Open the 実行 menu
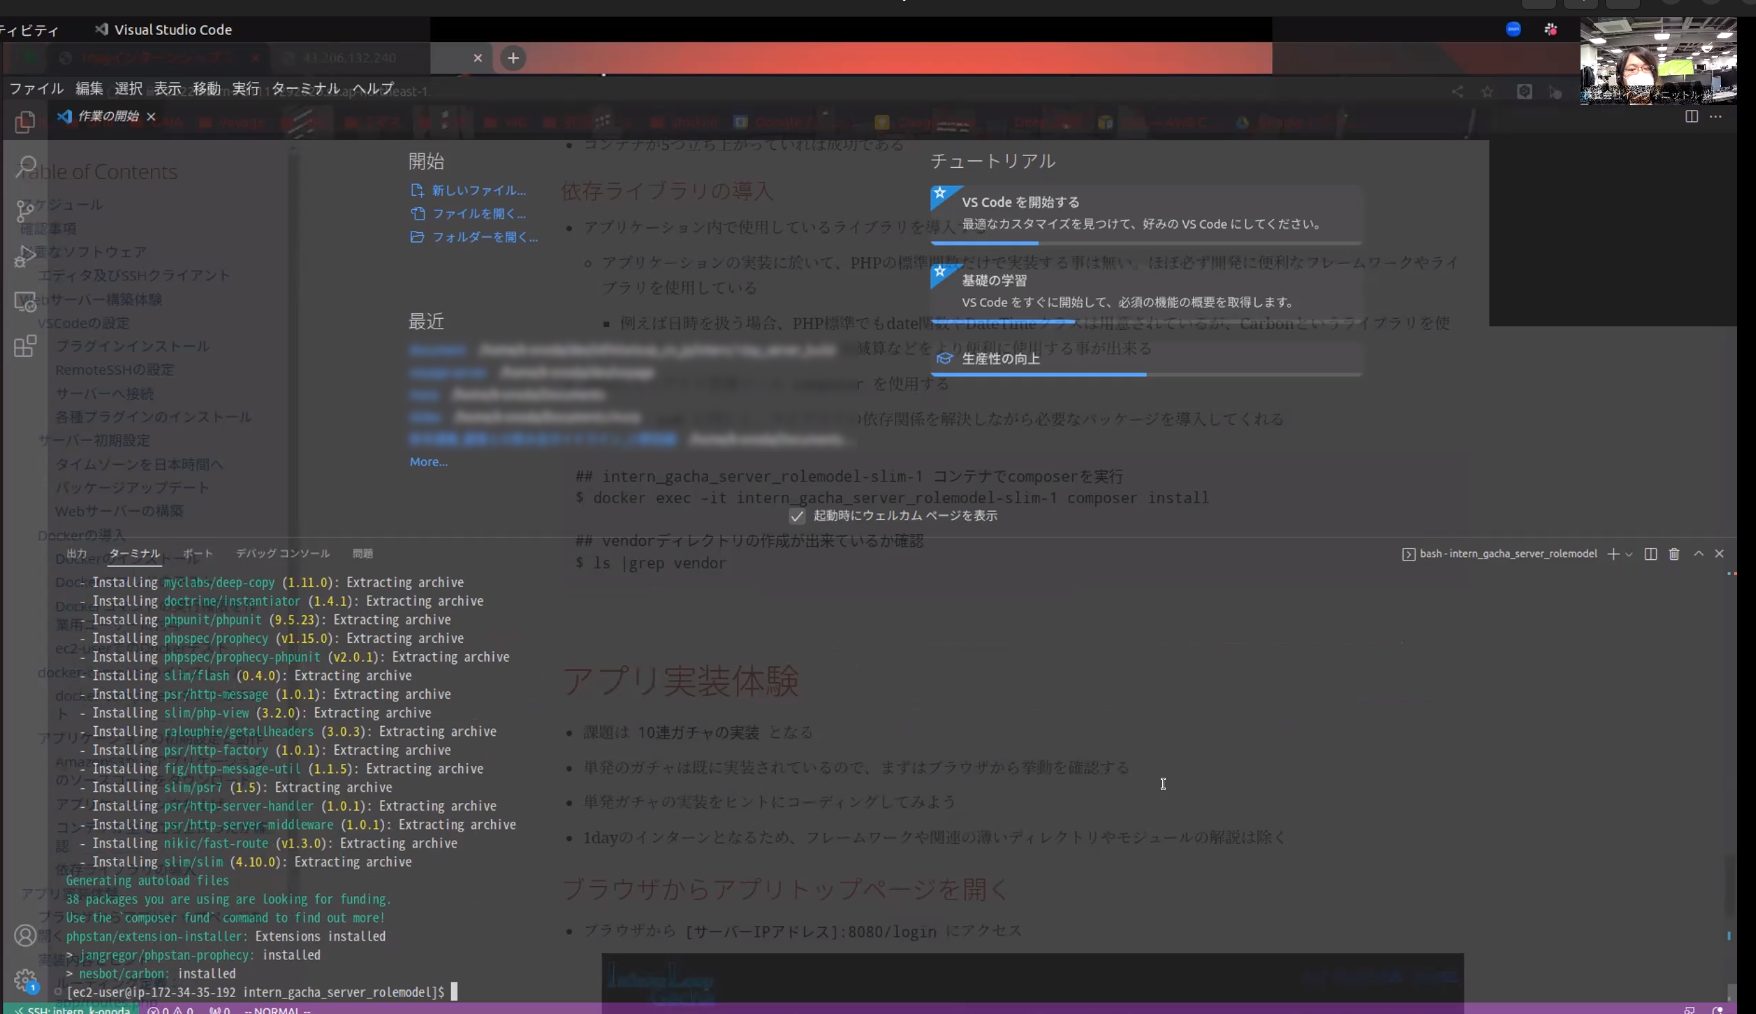Viewport: 1756px width, 1014px height. 245,89
